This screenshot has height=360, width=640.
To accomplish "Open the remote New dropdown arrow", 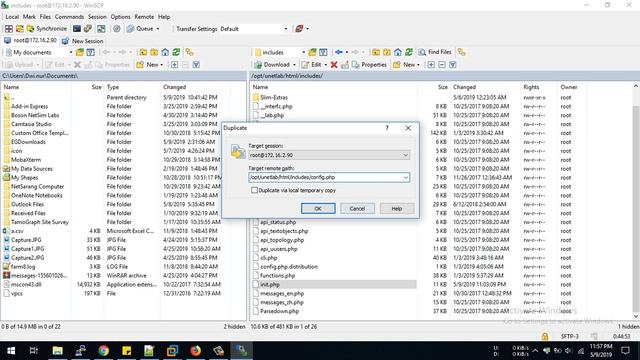I will (x=418, y=65).
